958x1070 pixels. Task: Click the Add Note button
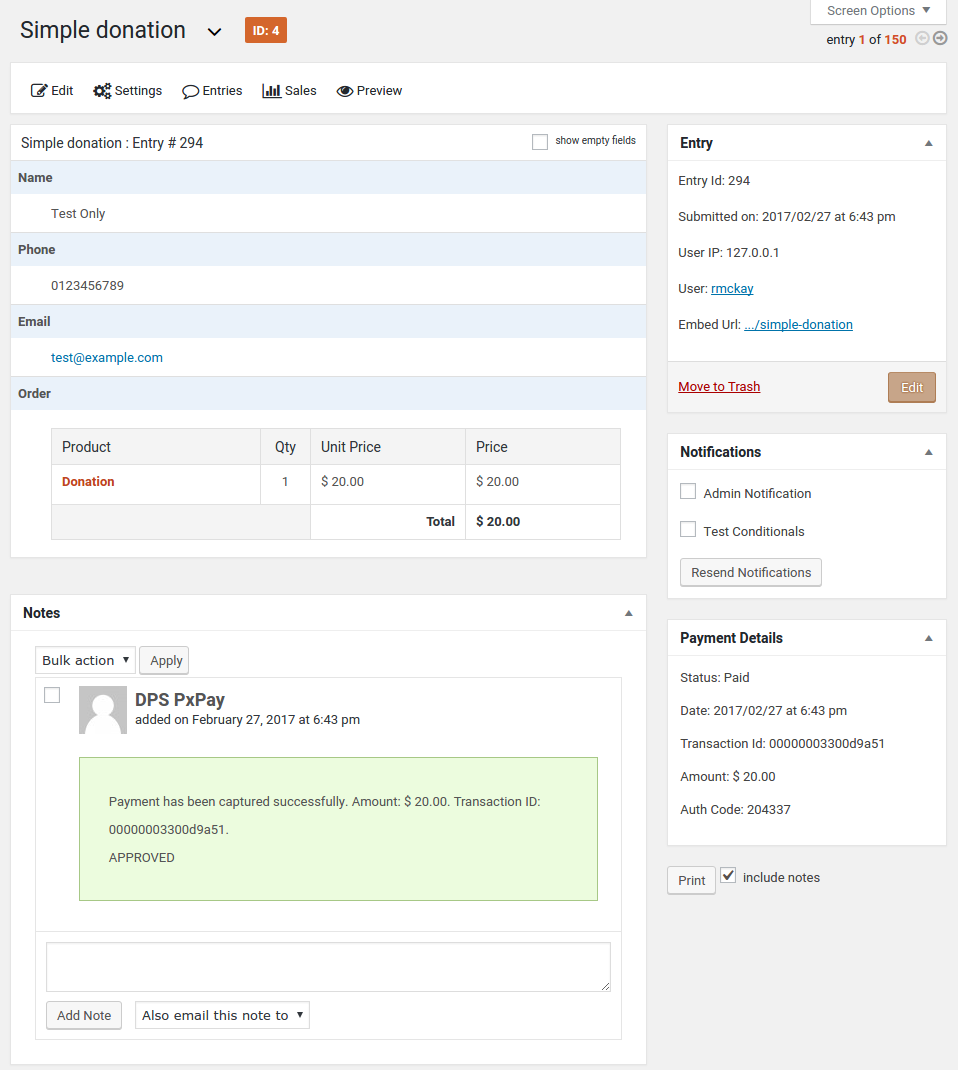coord(84,1015)
